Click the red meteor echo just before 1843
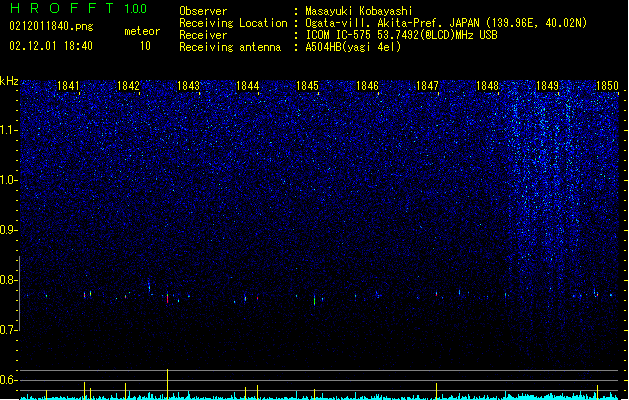The height and width of the screenshot is (400, 629). 167,298
